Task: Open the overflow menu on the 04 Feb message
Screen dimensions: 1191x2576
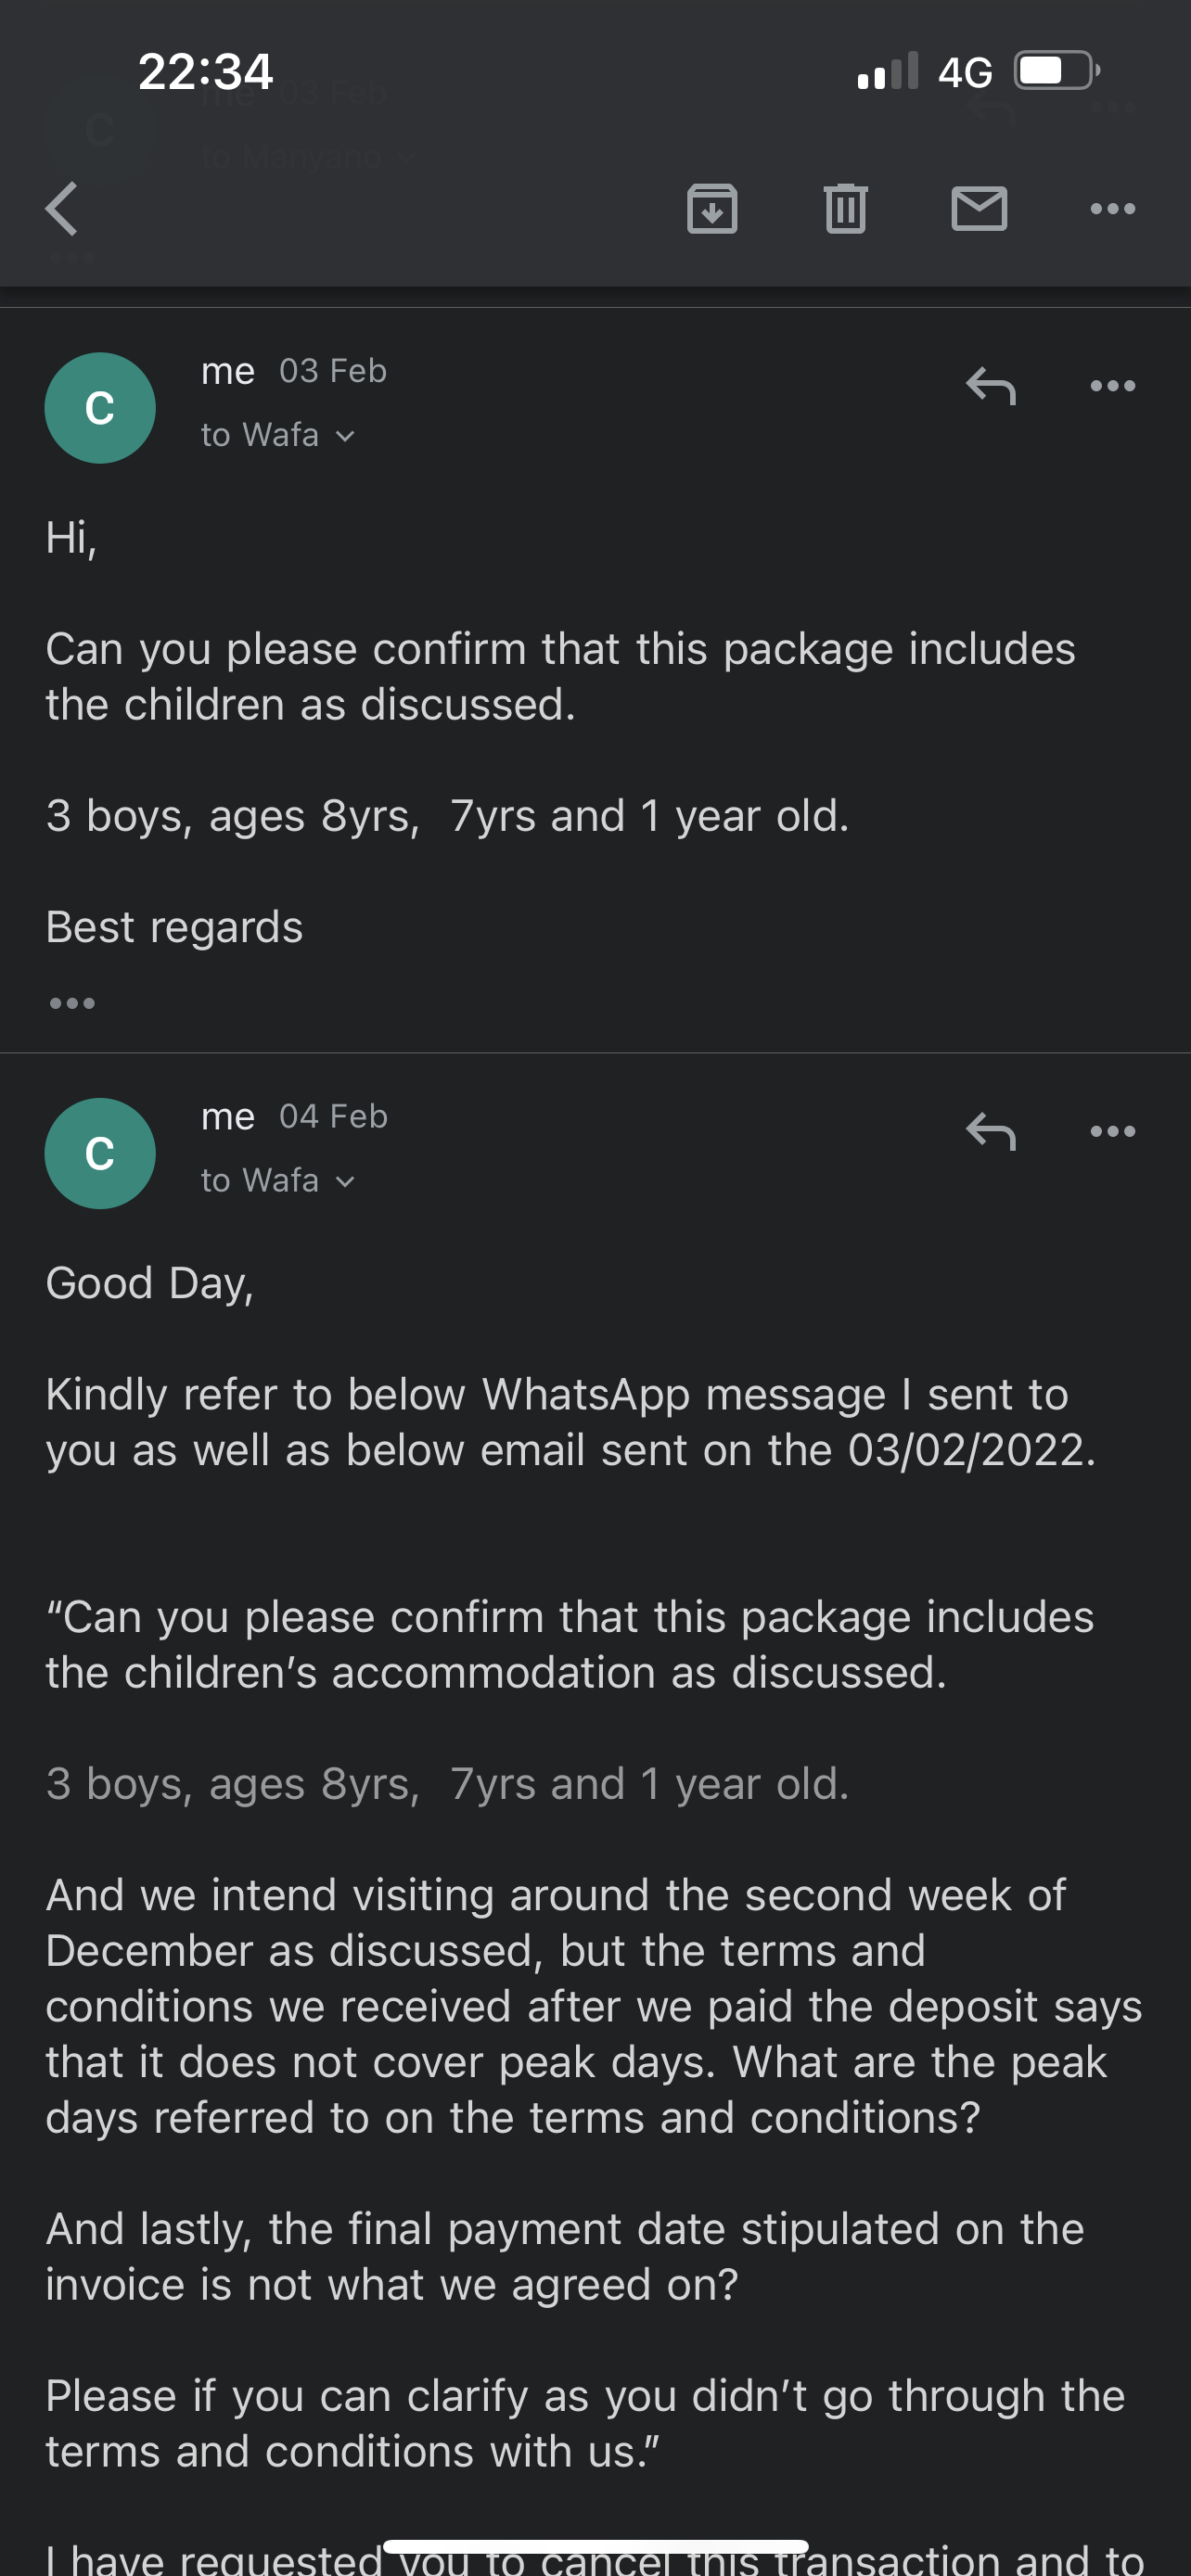Action: pos(1112,1131)
